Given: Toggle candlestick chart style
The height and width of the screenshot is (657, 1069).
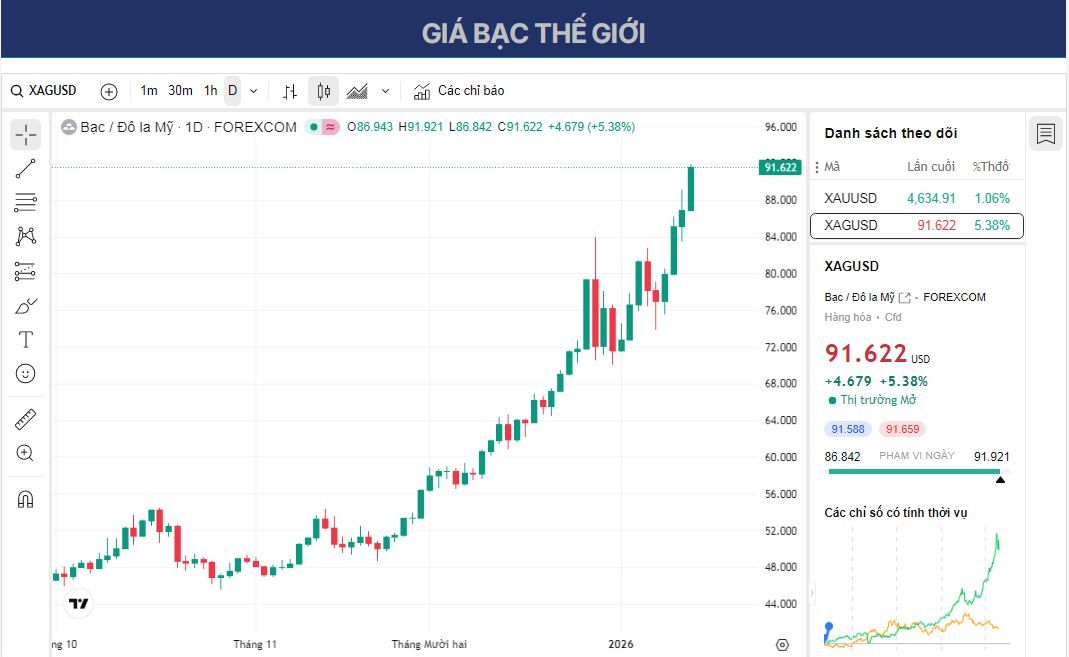Looking at the screenshot, I should [x=322, y=90].
